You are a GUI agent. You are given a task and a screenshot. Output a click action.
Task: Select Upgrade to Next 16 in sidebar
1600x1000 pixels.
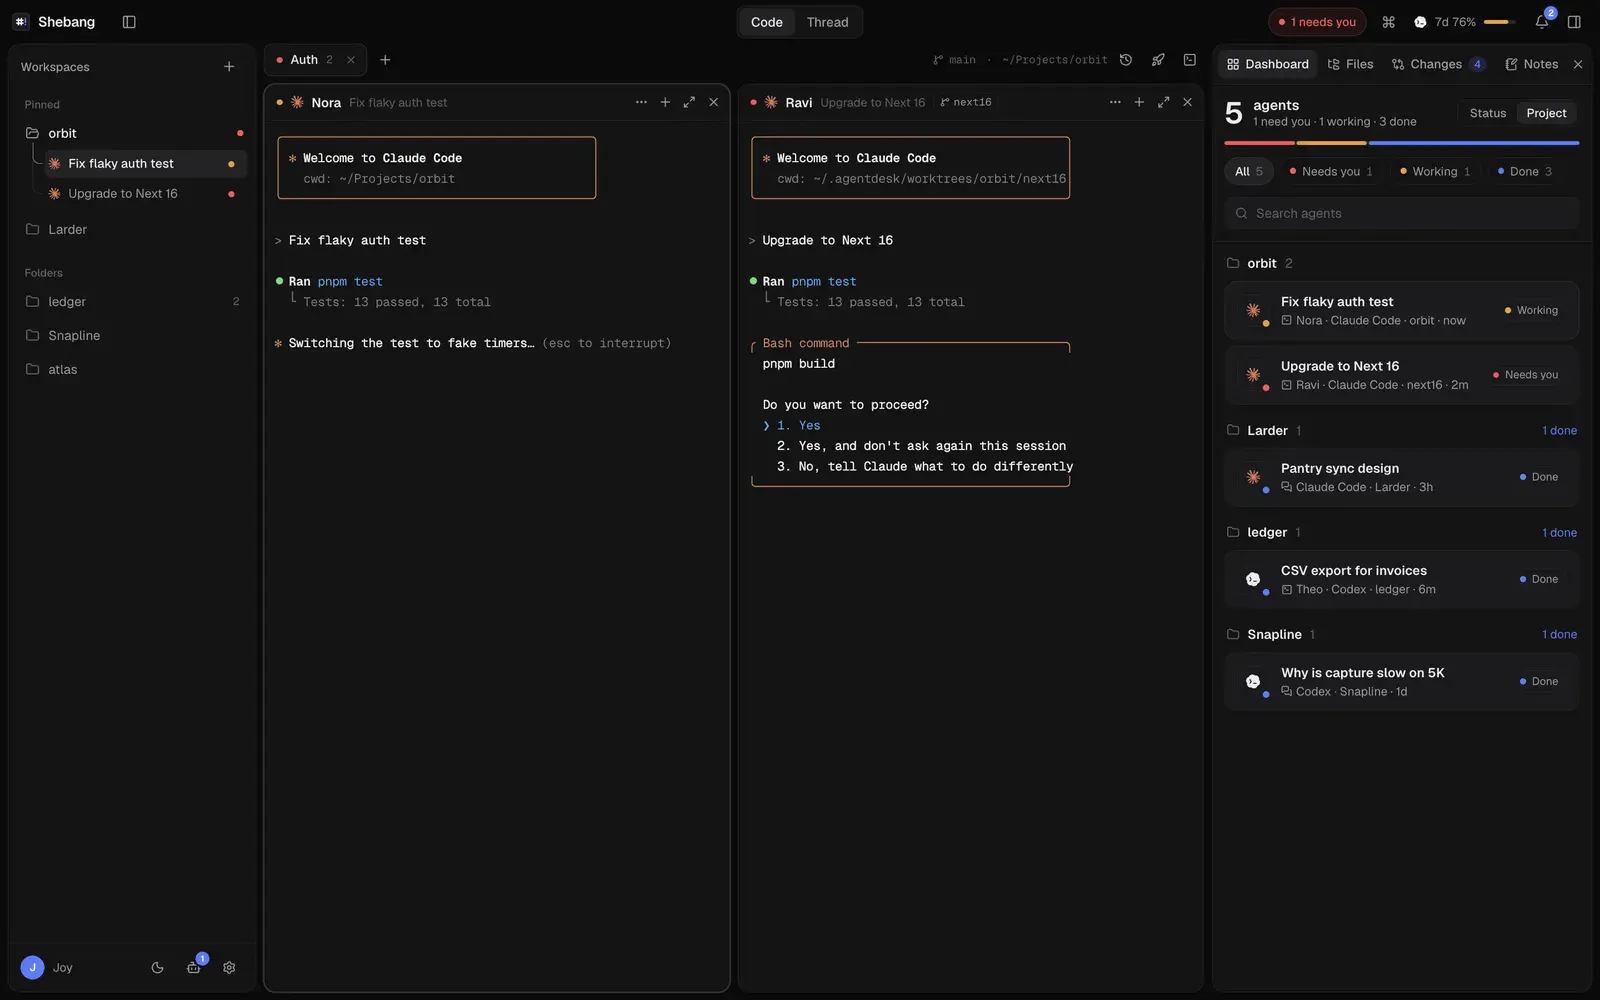coord(145,193)
